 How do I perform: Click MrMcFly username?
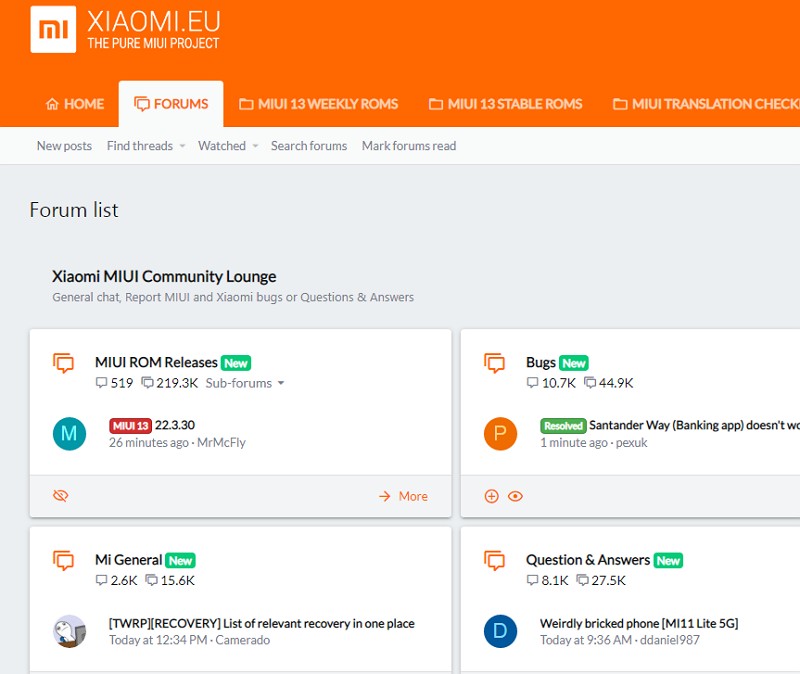click(221, 442)
